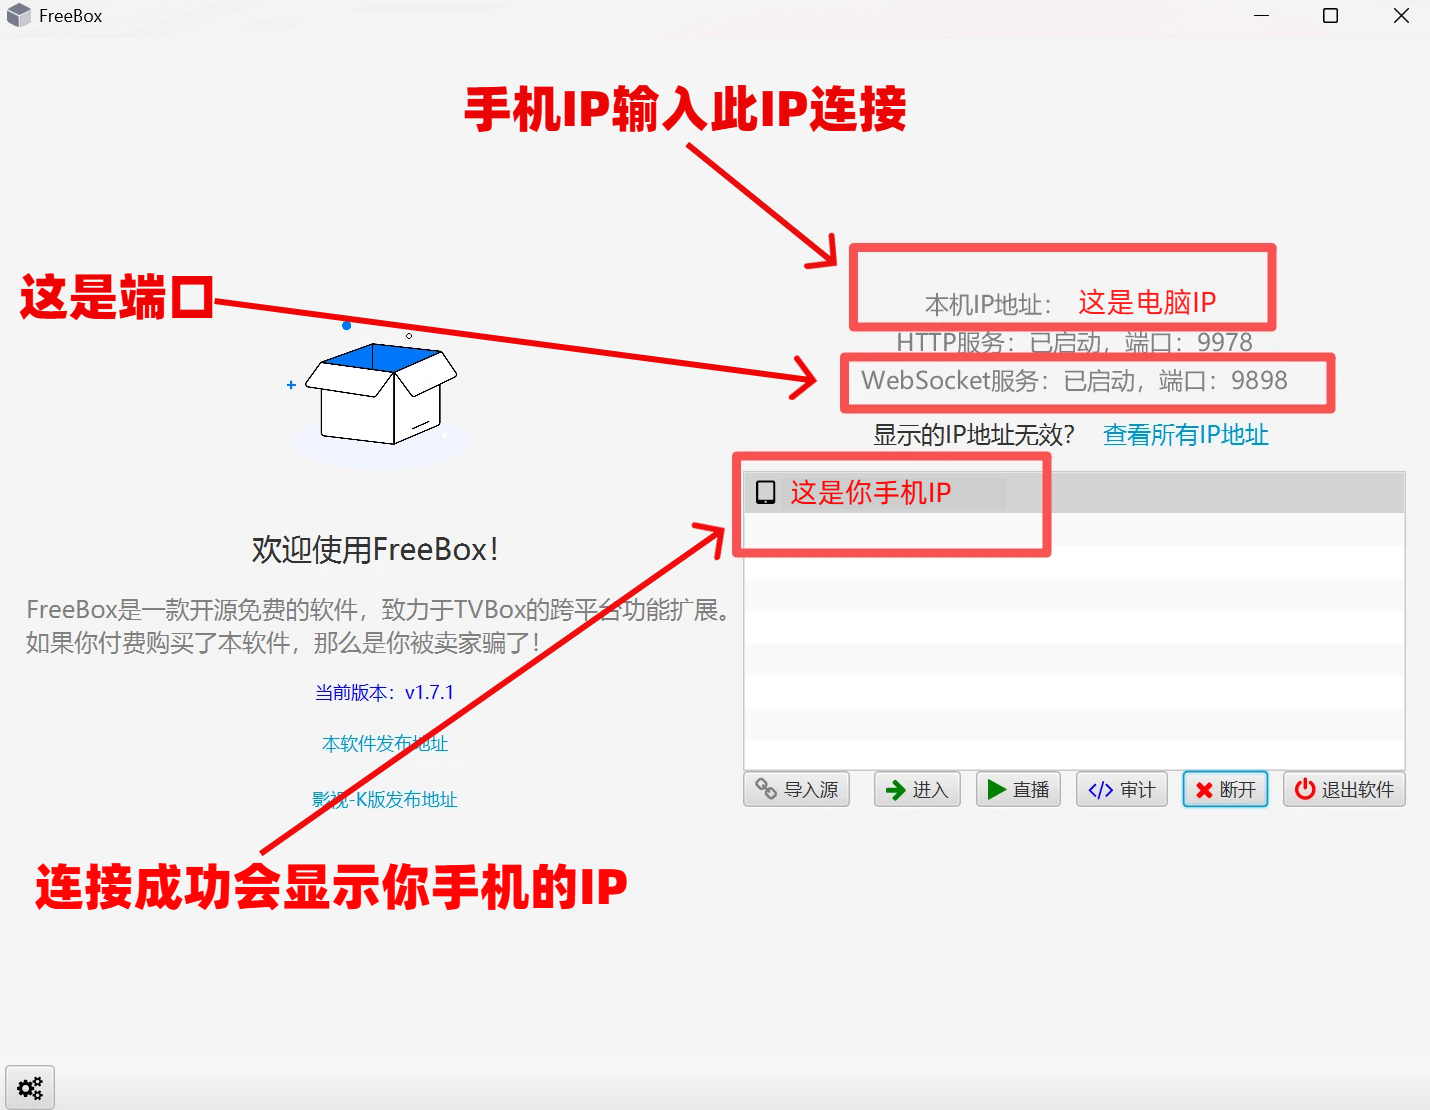The height and width of the screenshot is (1110, 1430).
Task: Click the WebSocket服务 port 9898 text
Action: tap(1074, 381)
